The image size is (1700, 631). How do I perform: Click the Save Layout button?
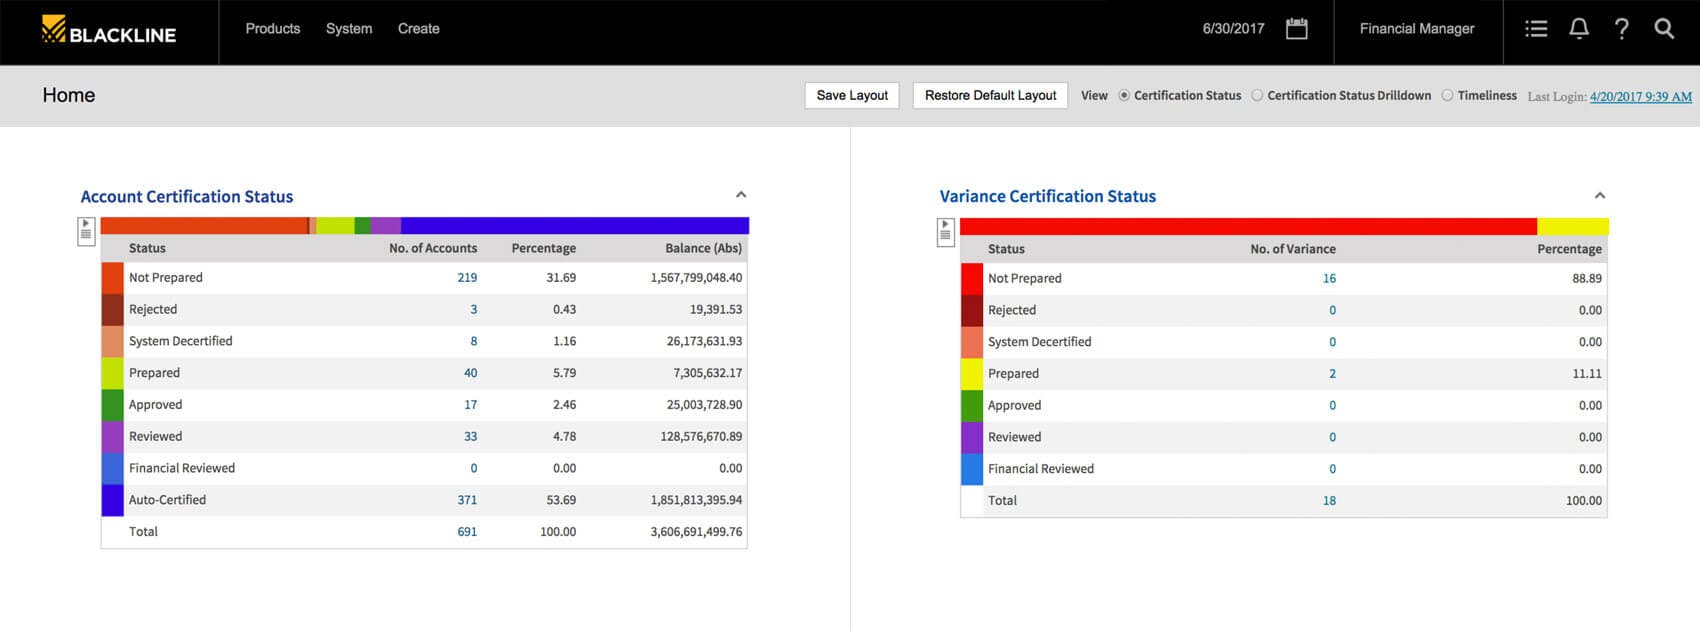[852, 95]
